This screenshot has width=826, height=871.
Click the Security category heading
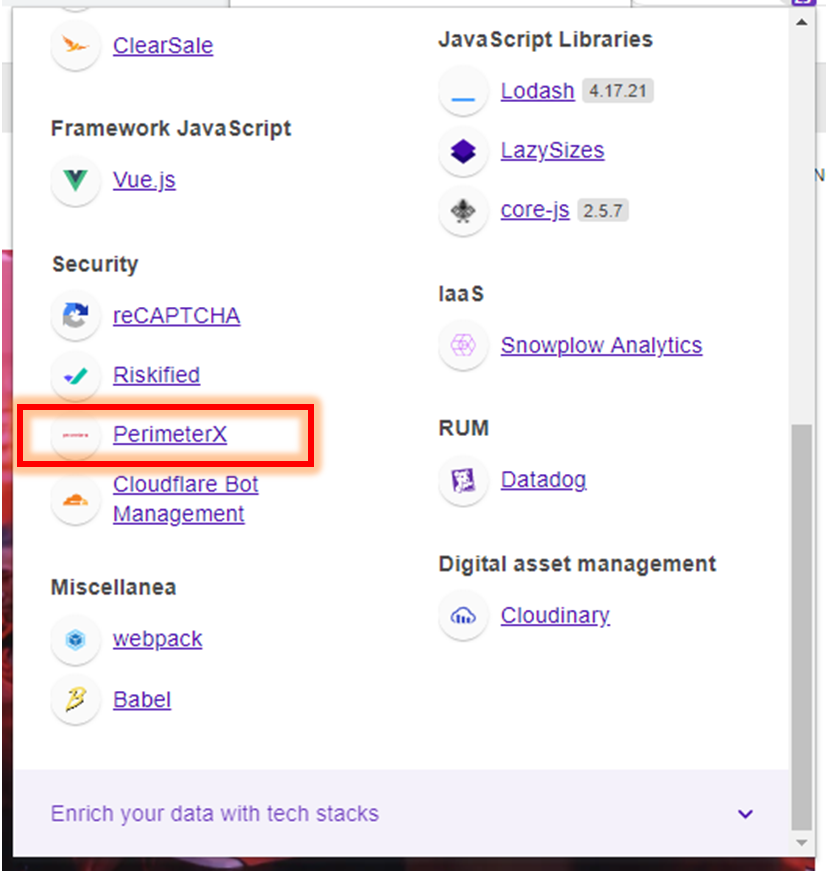95,264
